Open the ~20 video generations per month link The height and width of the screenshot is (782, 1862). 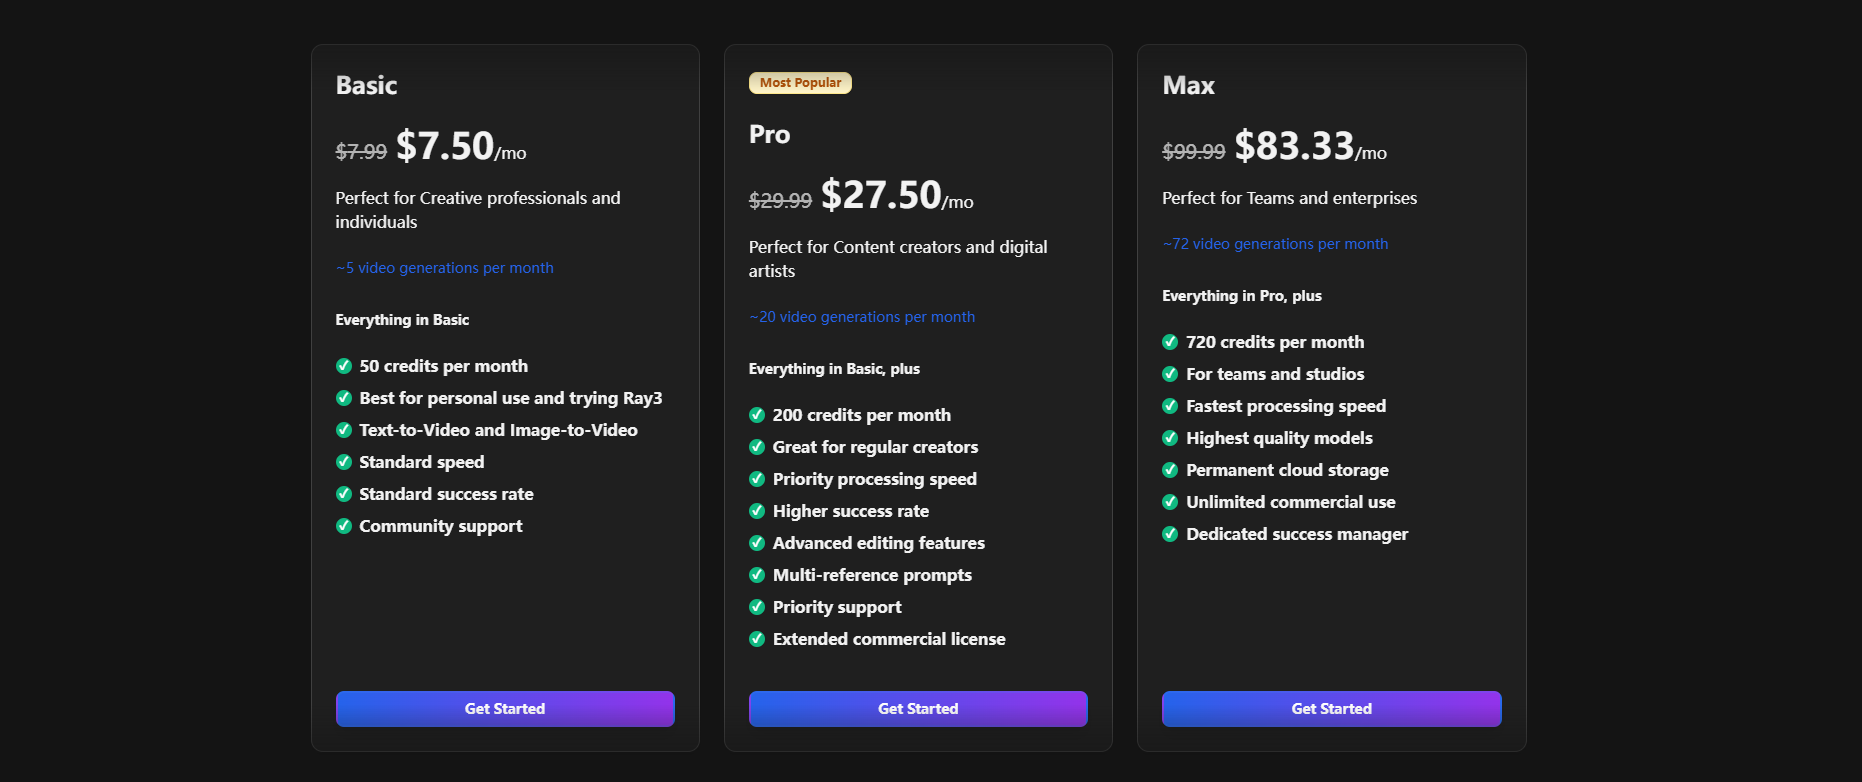coord(862,317)
